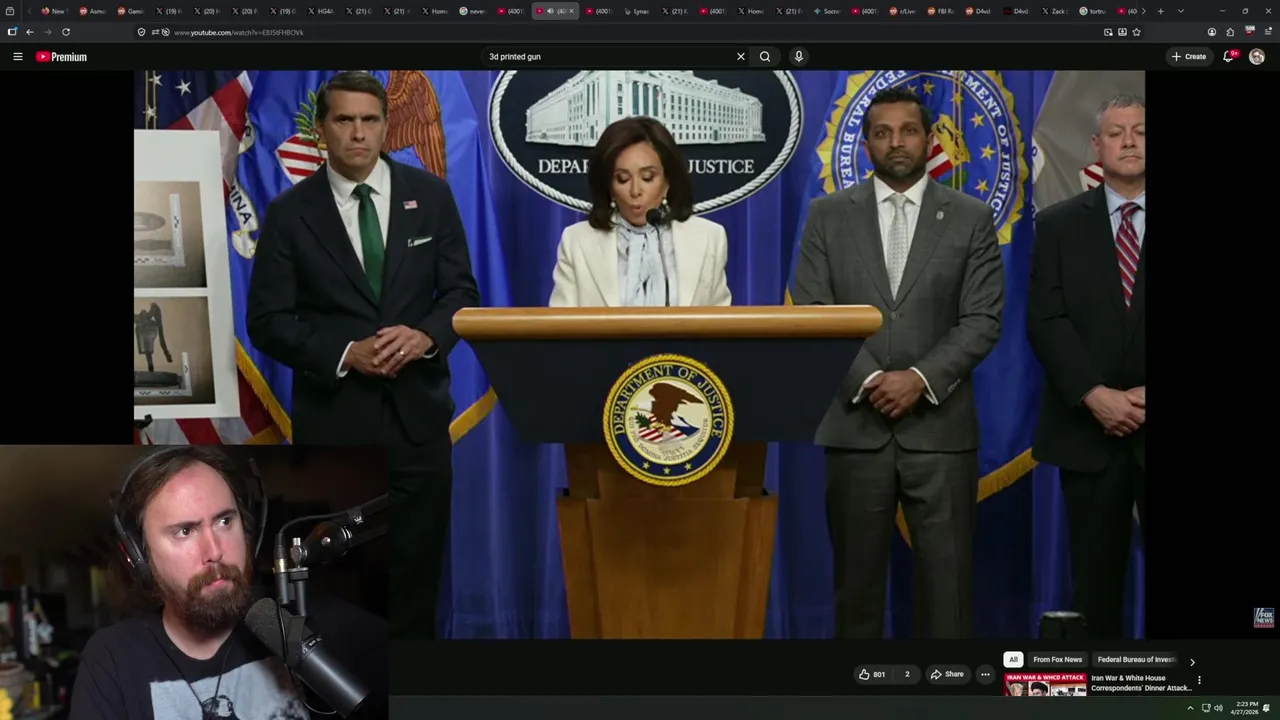Dislike the video via the count 2 button

click(x=907, y=674)
